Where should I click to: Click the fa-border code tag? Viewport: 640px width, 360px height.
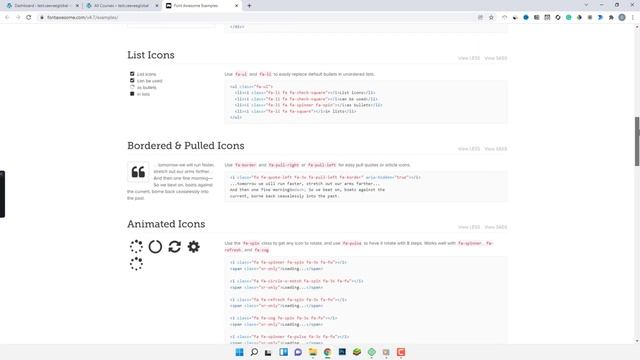(246, 165)
